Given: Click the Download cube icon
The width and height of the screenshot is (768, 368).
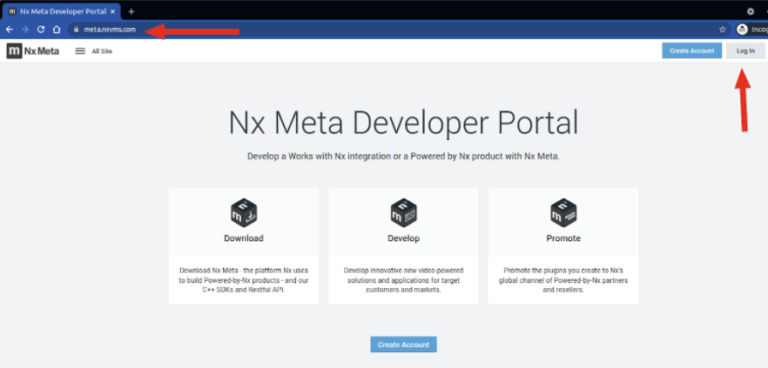Looking at the screenshot, I should (x=244, y=213).
